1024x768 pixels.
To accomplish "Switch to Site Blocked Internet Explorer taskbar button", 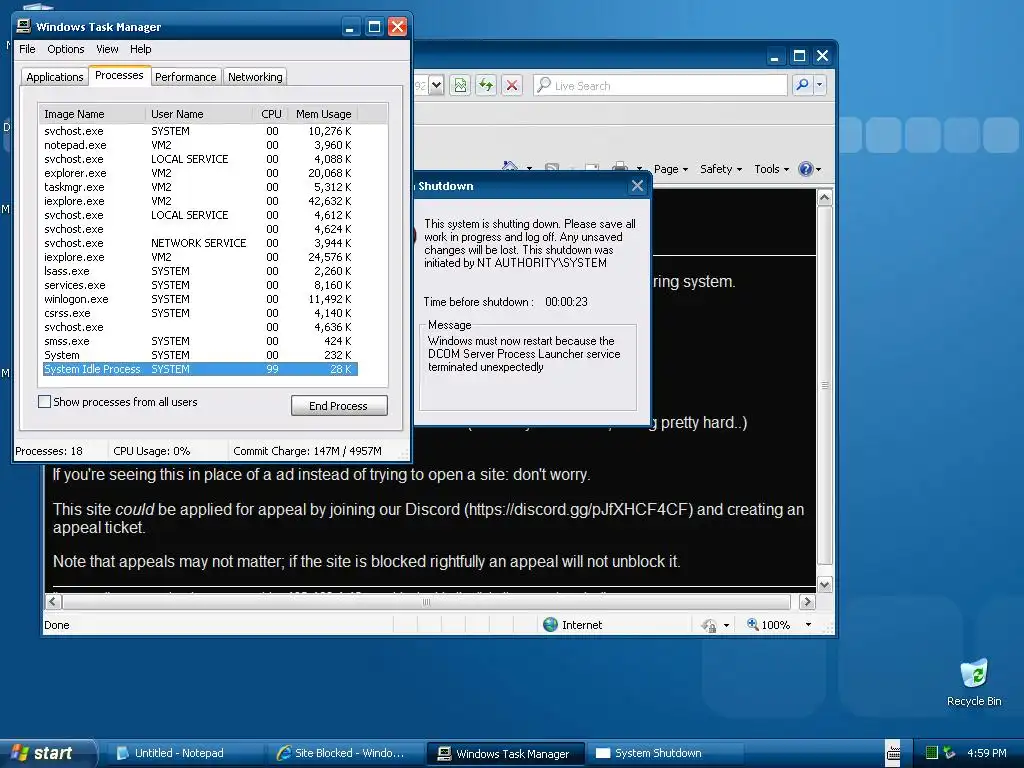I will point(345,753).
